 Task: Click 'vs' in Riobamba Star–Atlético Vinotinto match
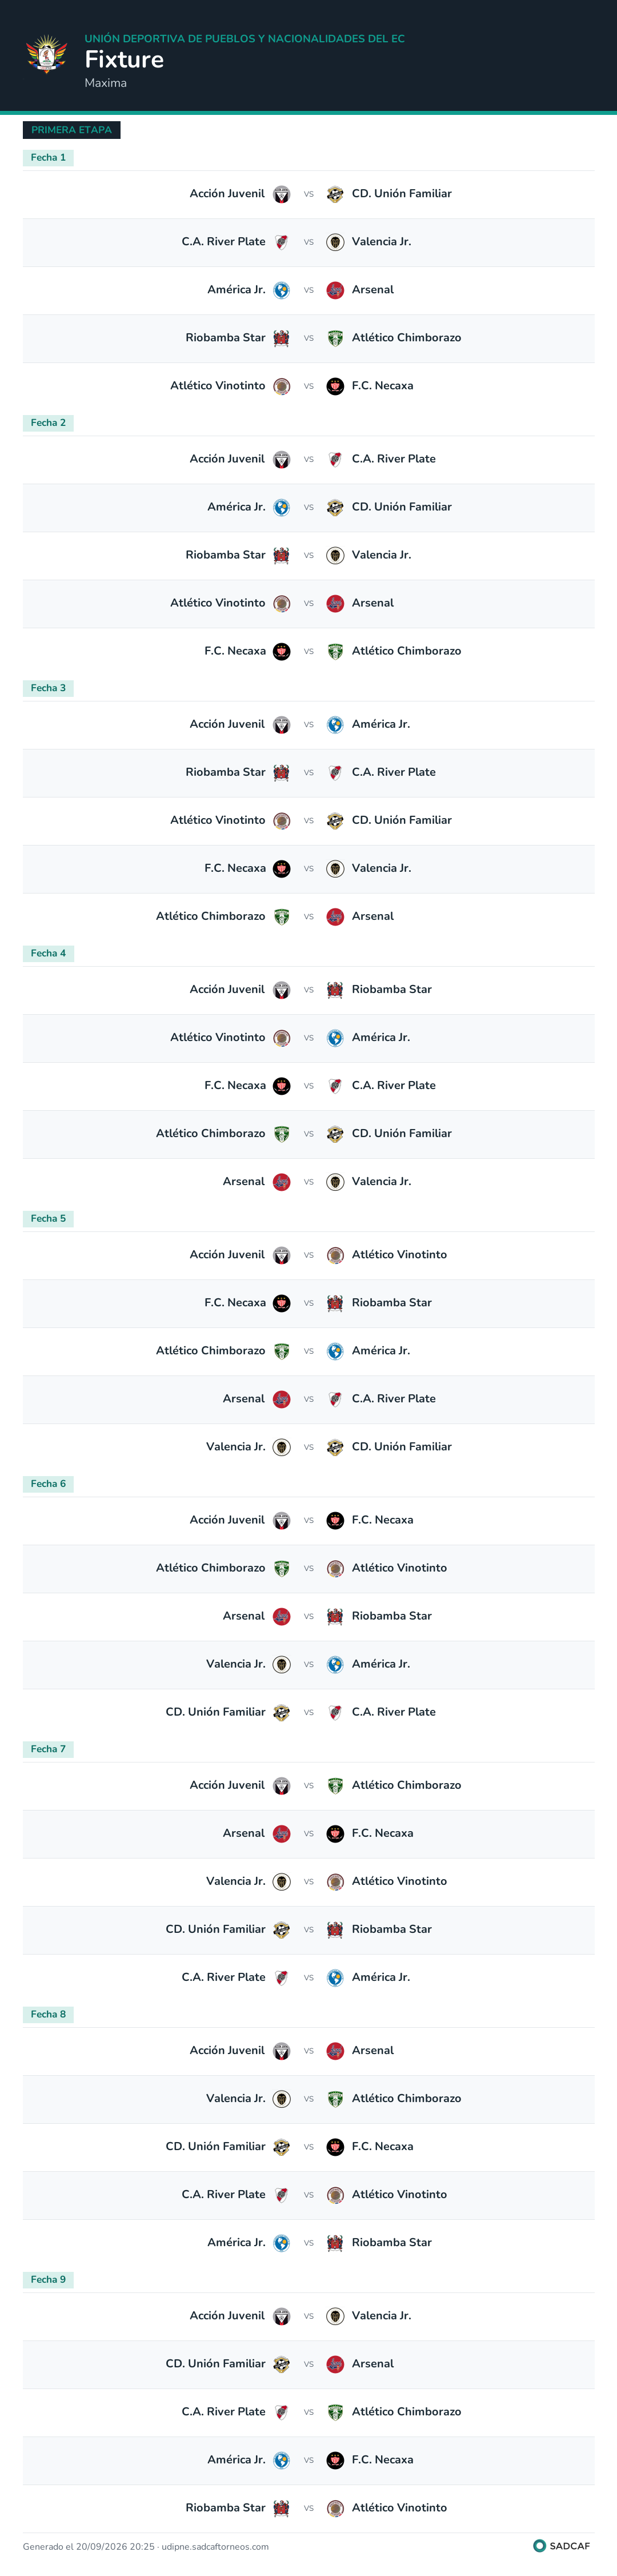pyautogui.click(x=309, y=2507)
